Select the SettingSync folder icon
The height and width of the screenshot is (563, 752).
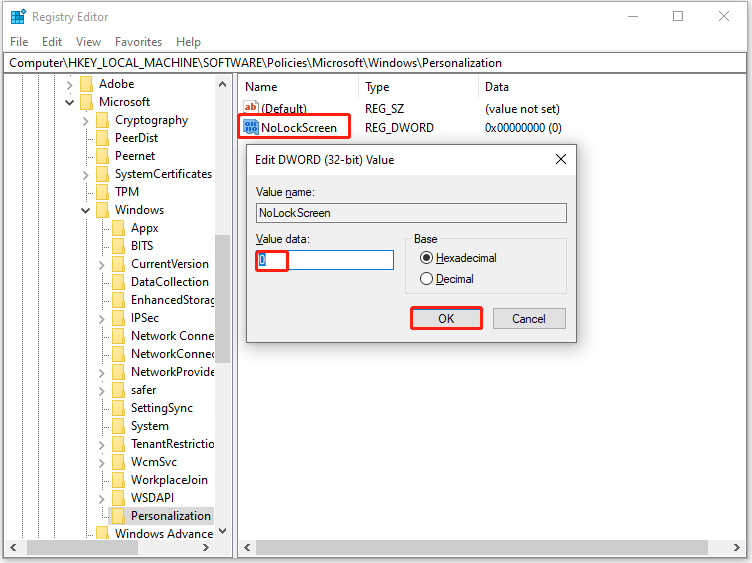pos(118,408)
